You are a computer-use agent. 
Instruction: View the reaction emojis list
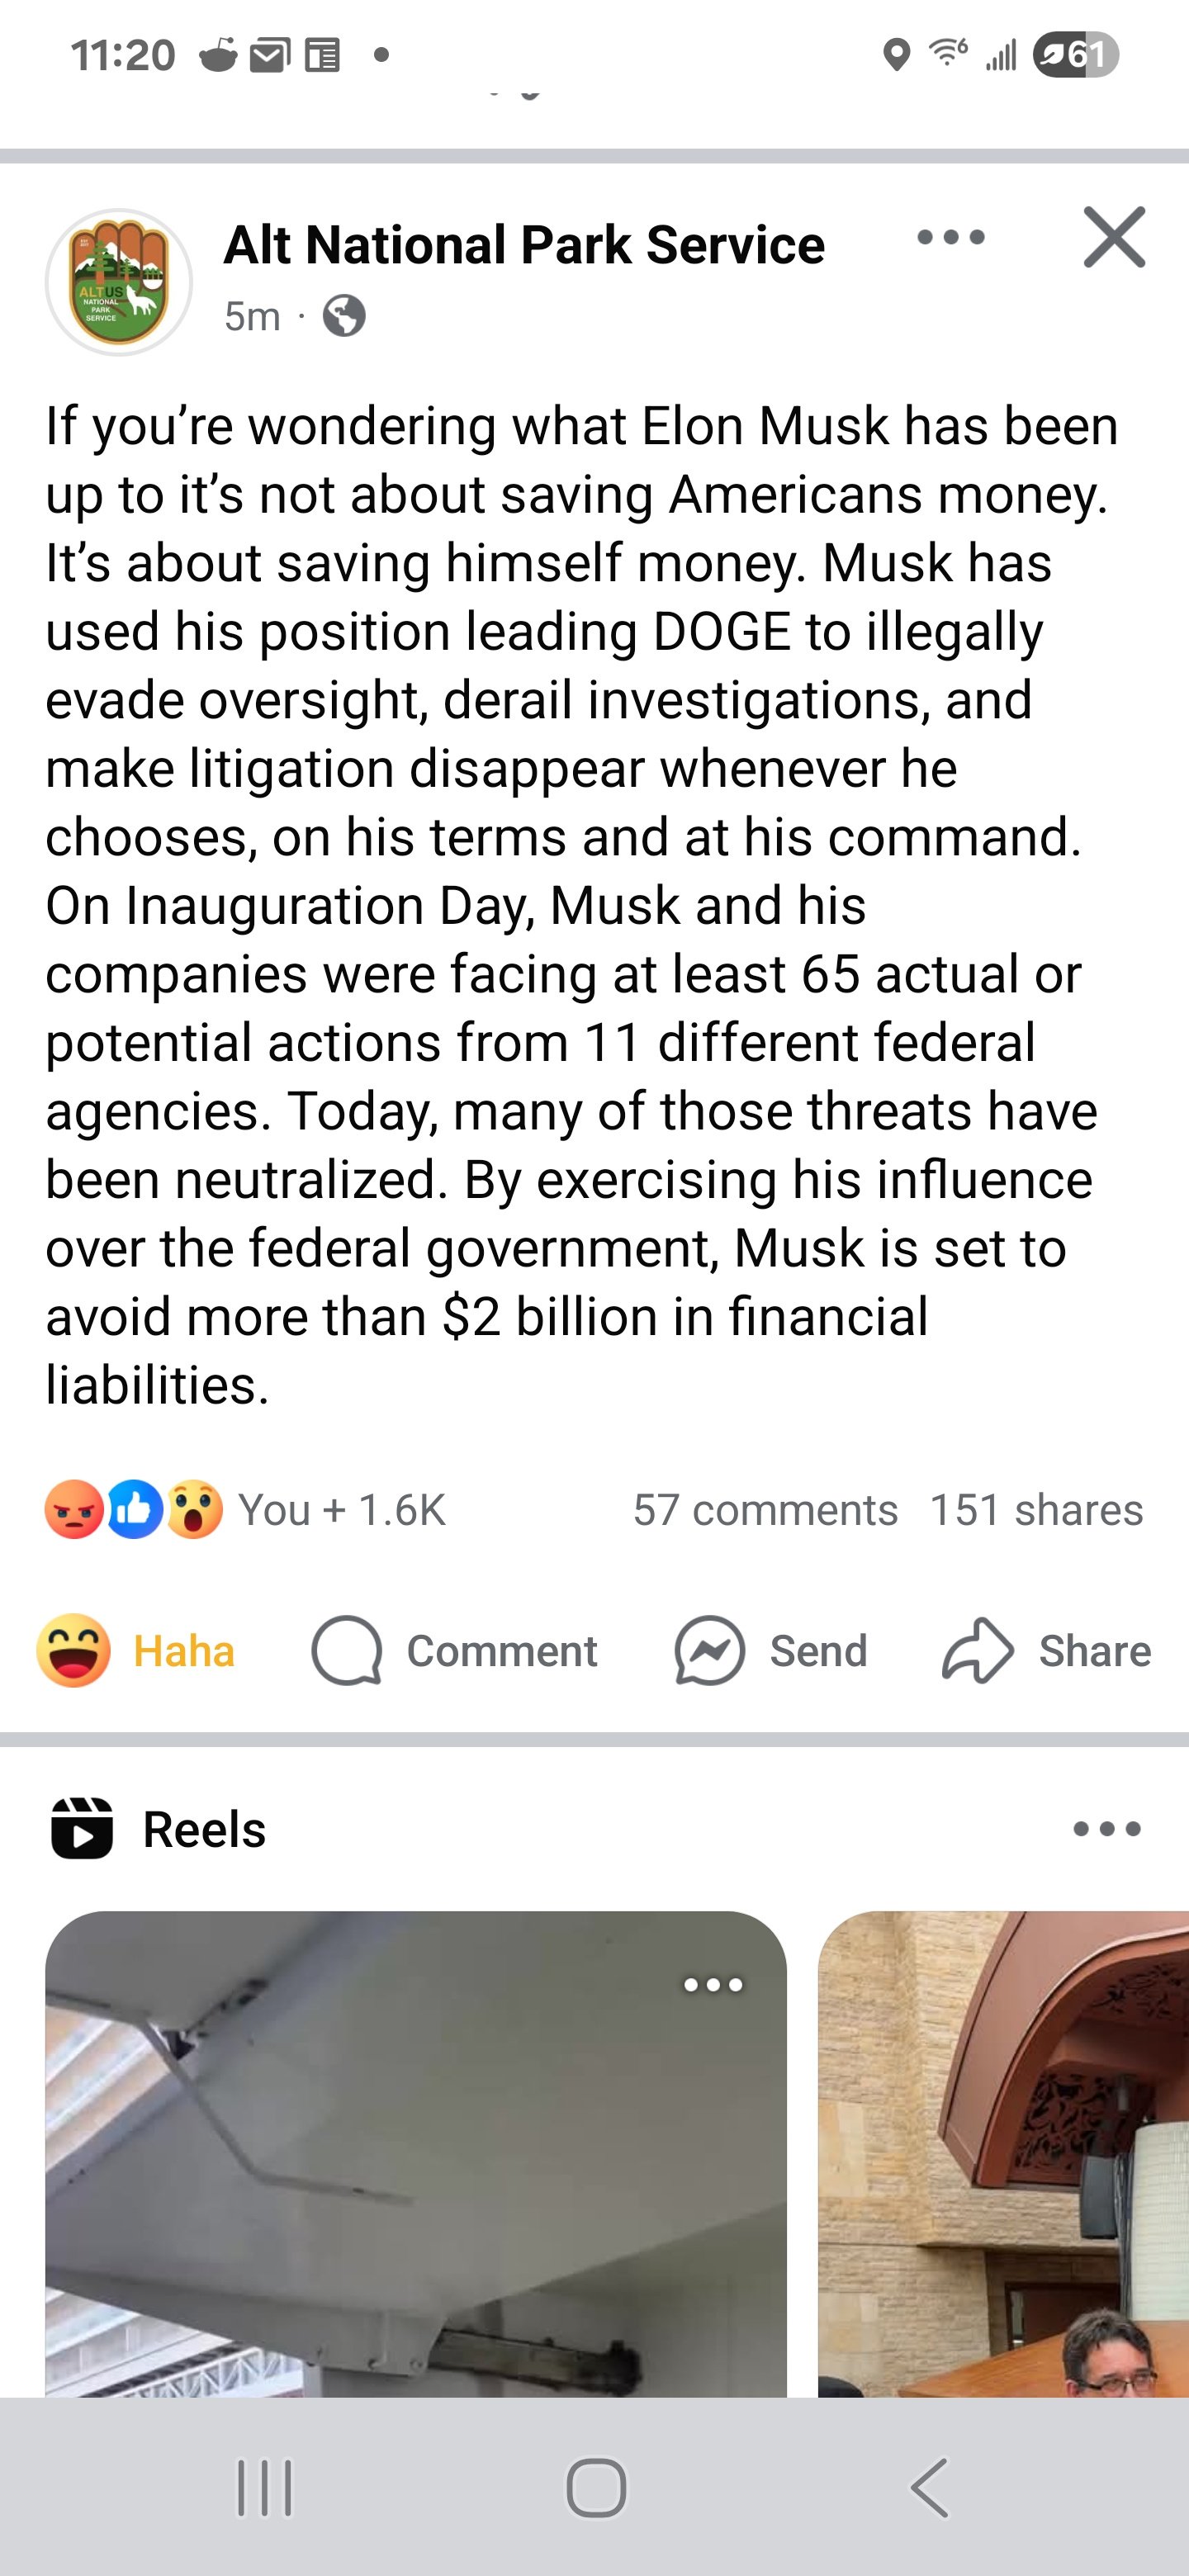pos(134,1510)
